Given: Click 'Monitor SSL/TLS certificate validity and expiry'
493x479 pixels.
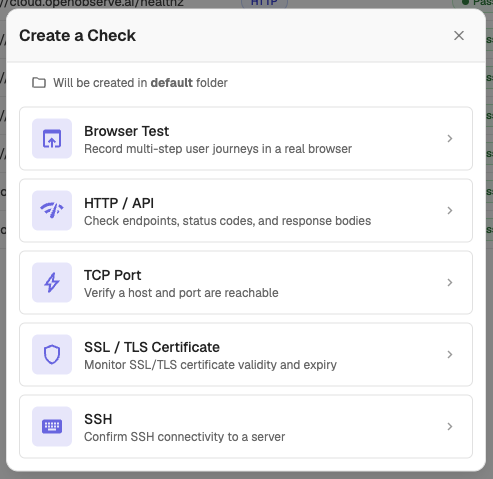Looking at the screenshot, I should 210,365.
